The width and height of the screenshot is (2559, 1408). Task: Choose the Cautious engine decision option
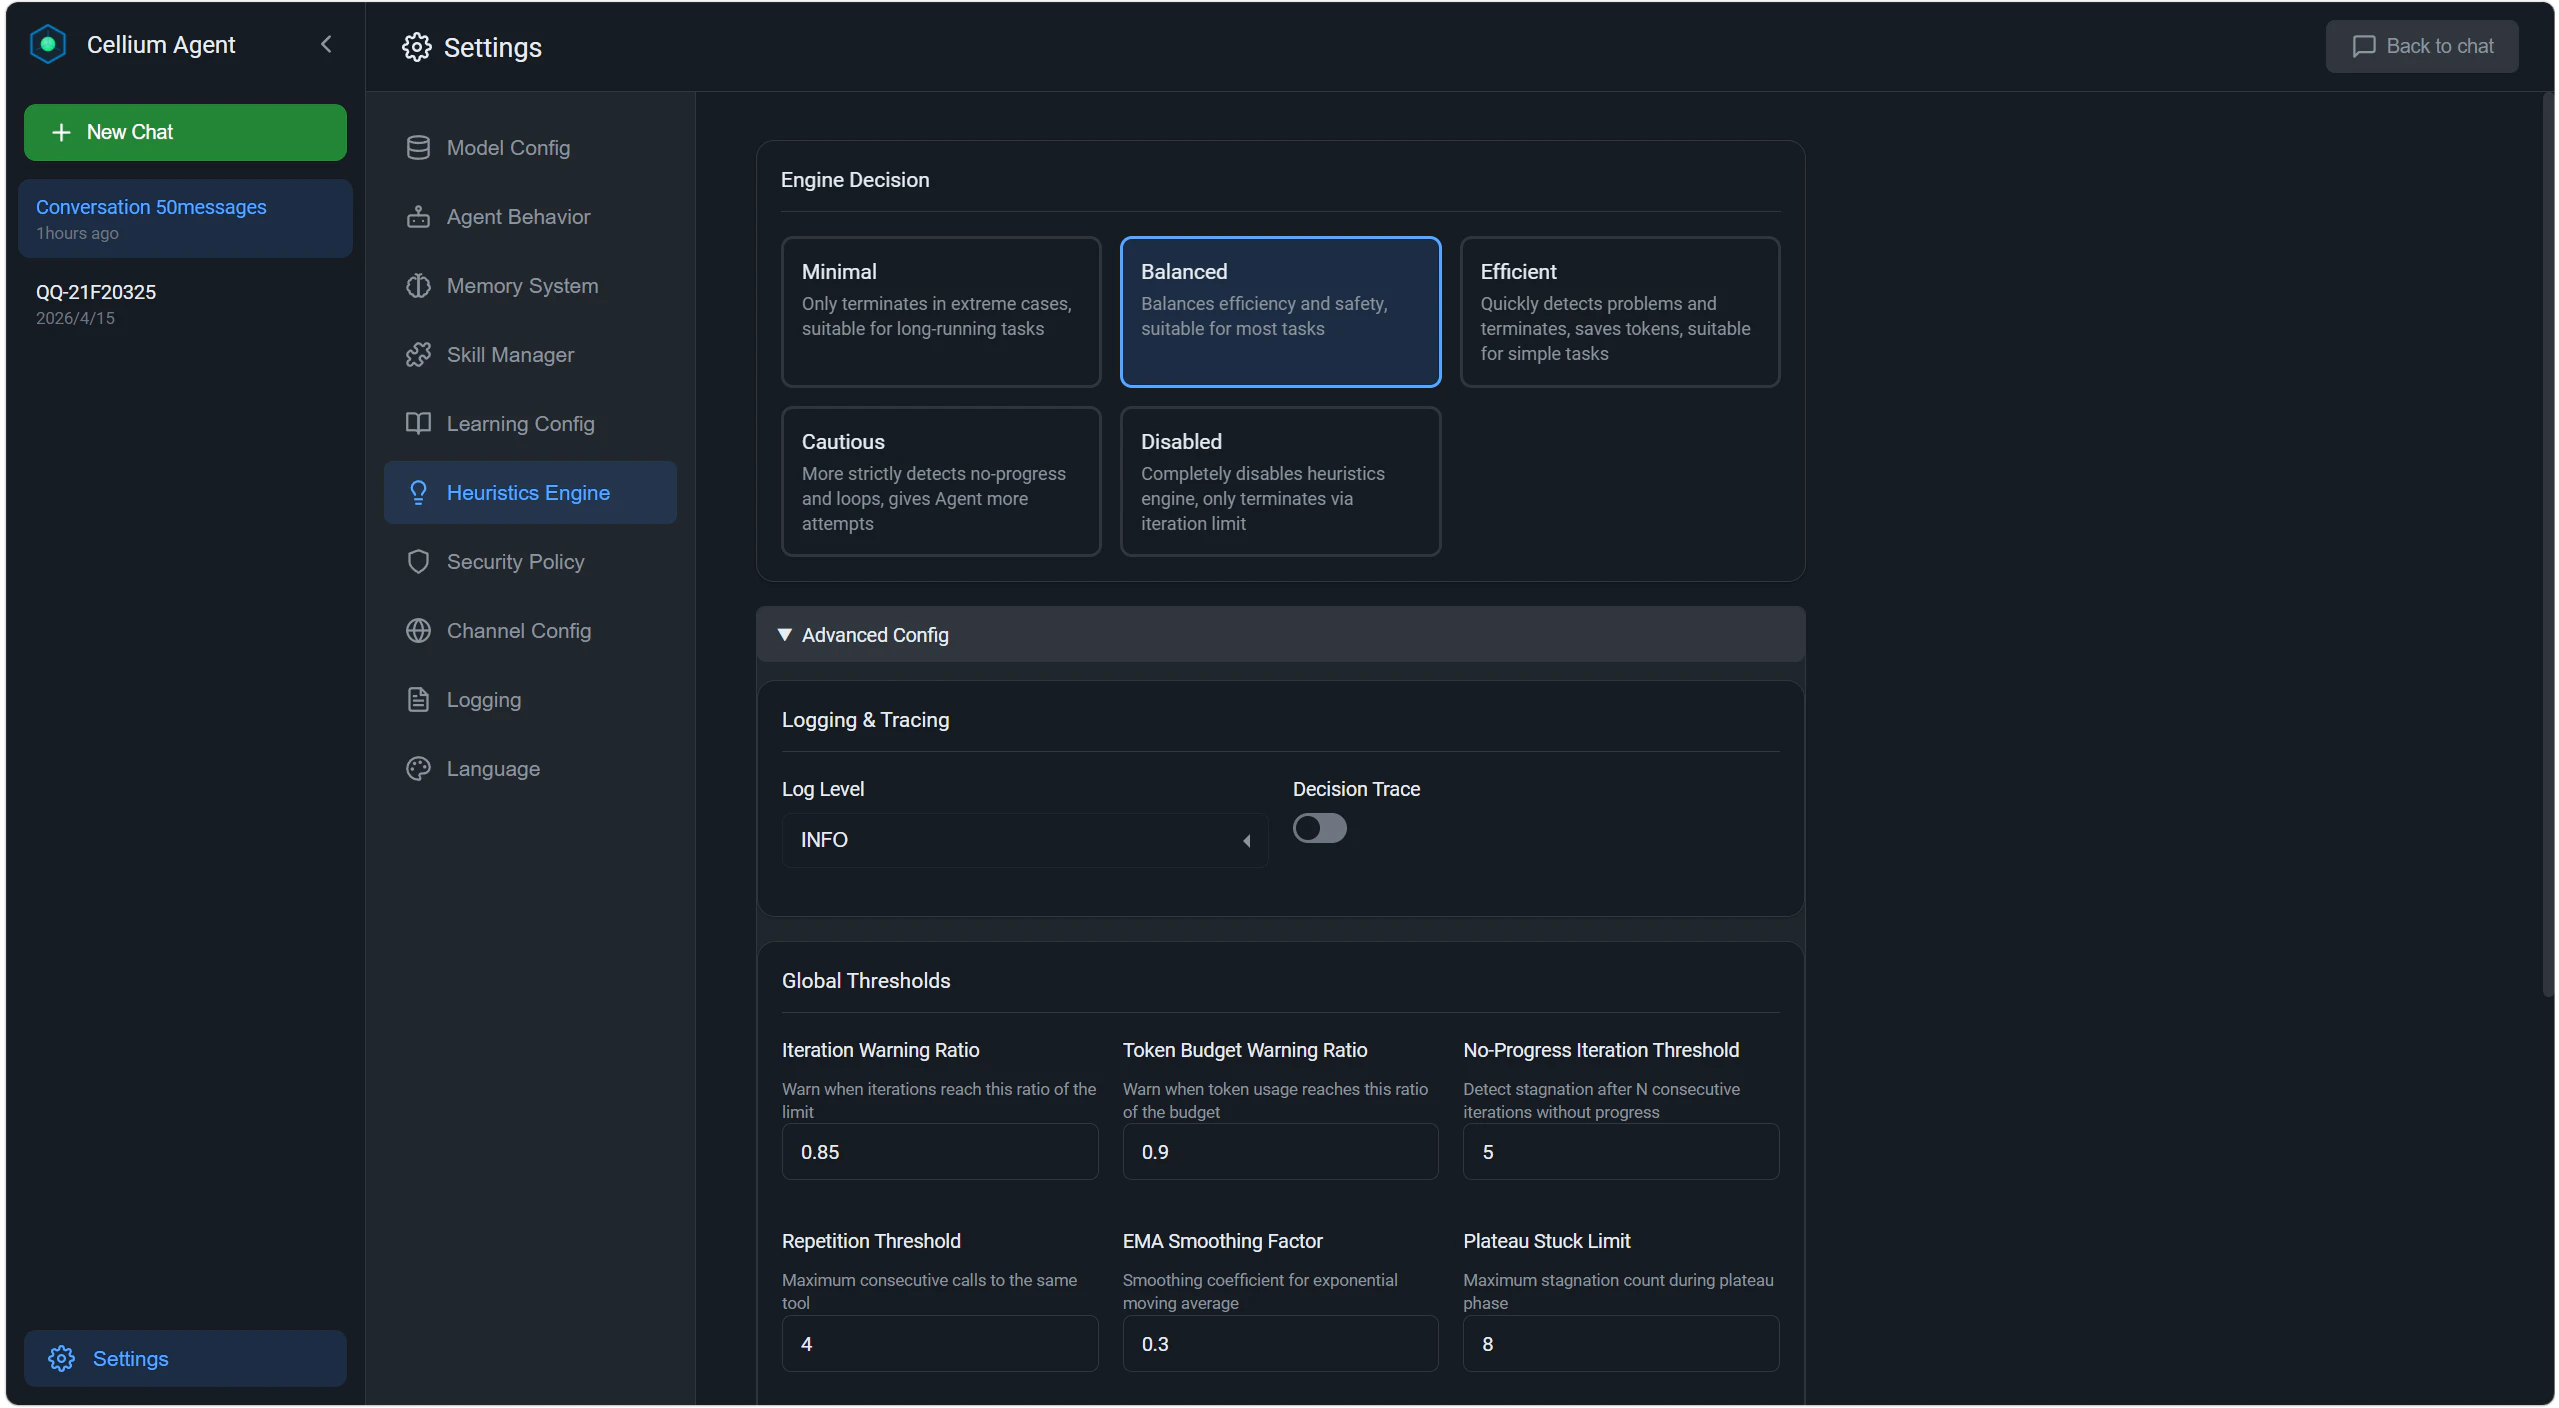pyautogui.click(x=940, y=482)
